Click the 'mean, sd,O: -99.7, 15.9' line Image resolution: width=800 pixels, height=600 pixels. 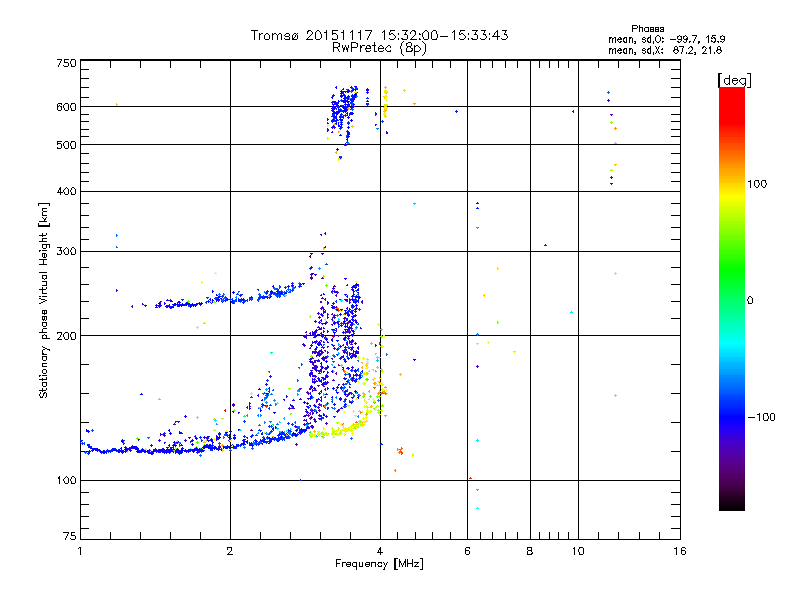(x=666, y=39)
